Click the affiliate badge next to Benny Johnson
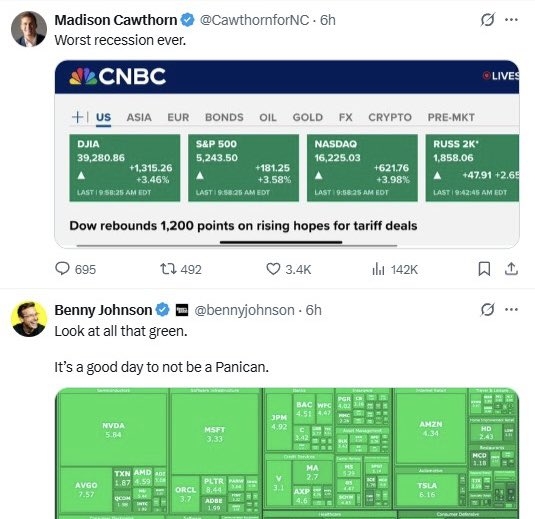Image resolution: width=535 pixels, height=519 pixels. point(182,310)
